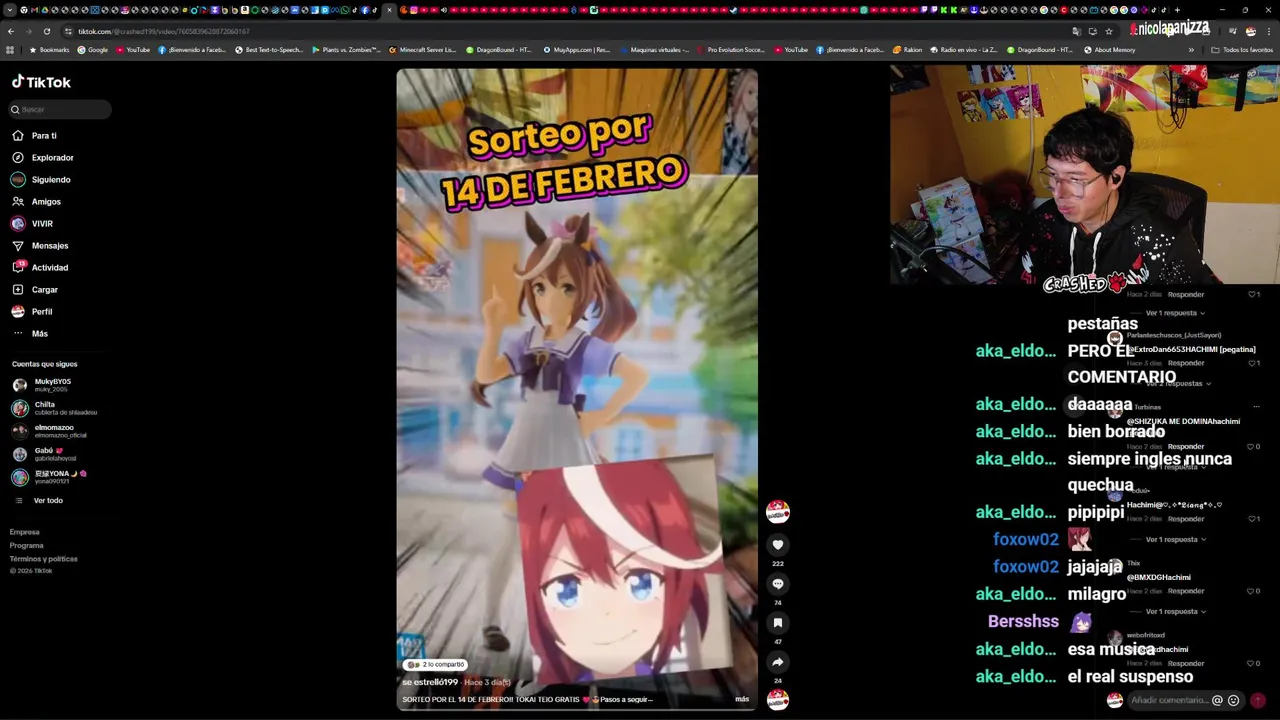1280x720 pixels.
Task: Open the Bookmarks bookmark
Action: [49, 50]
